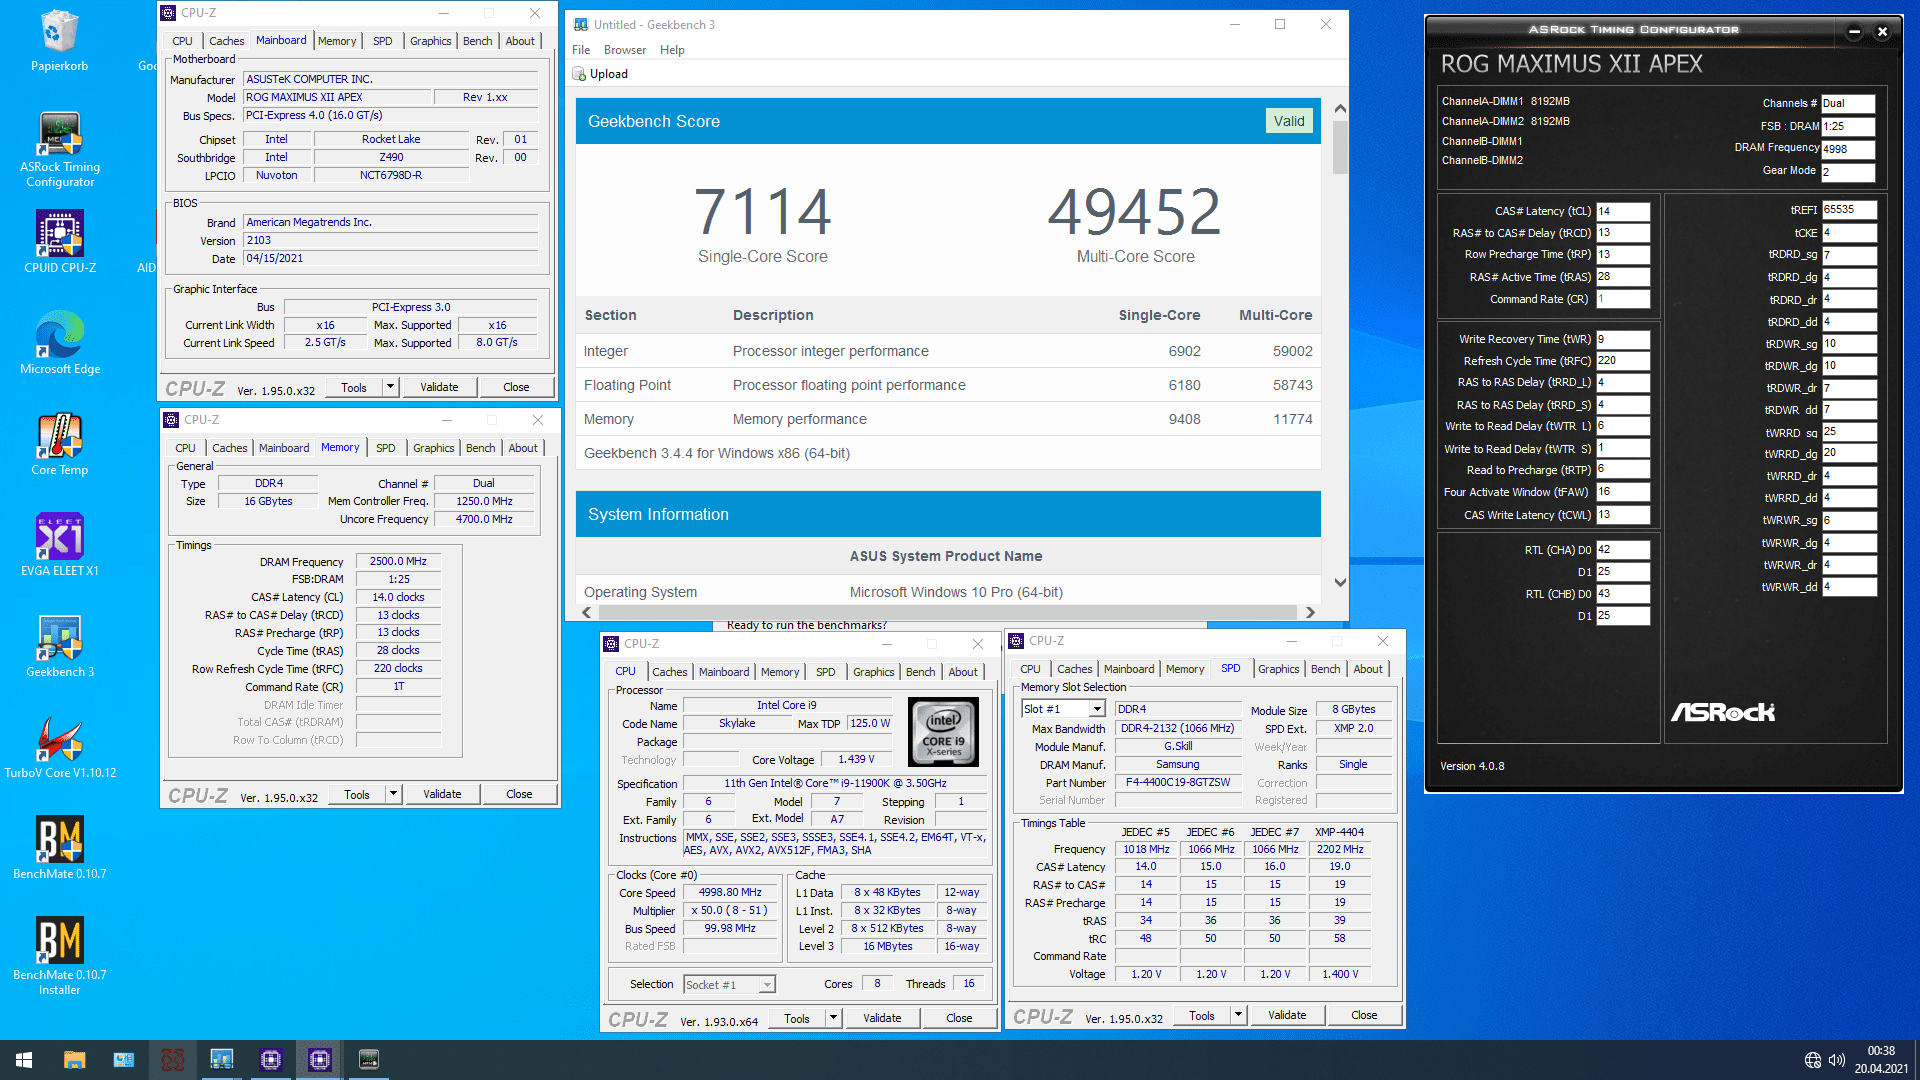Expand Tools dropdown arrow in Memory CPU-Z
The image size is (1920, 1080).
pyautogui.click(x=393, y=794)
